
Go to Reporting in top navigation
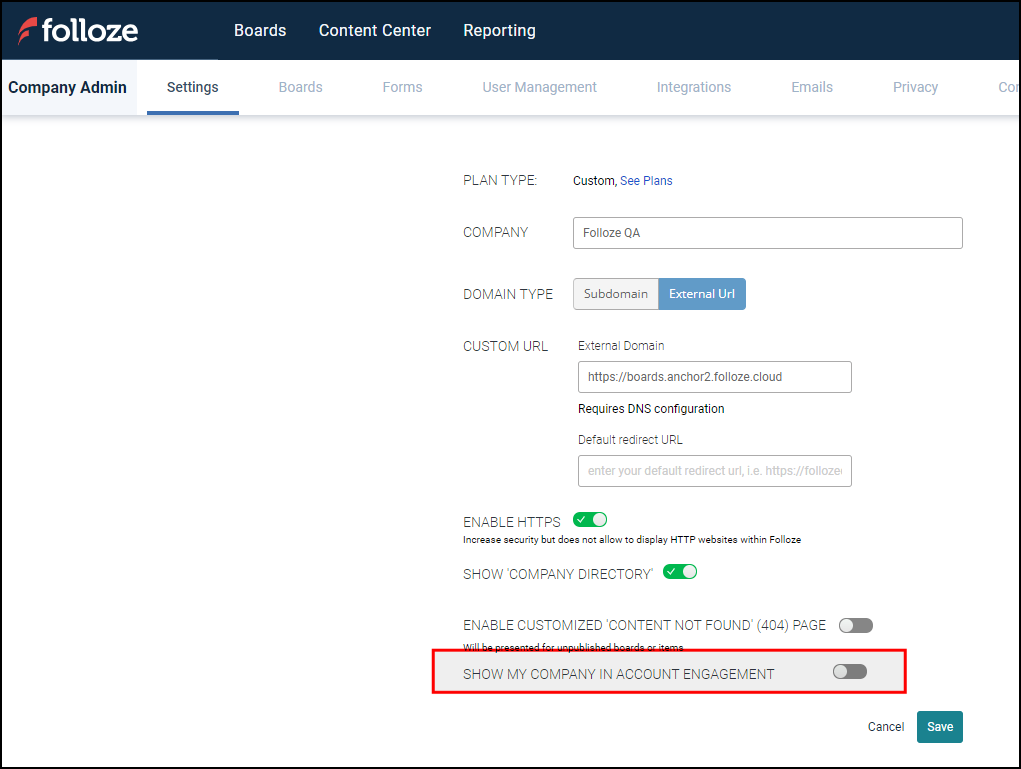pos(499,30)
